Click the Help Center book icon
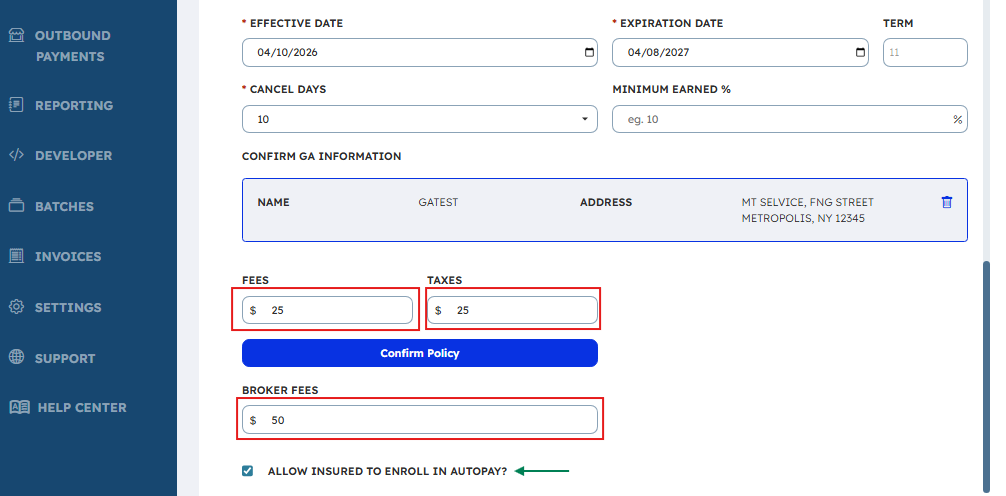Viewport: 1006px width, 496px height. tap(19, 407)
